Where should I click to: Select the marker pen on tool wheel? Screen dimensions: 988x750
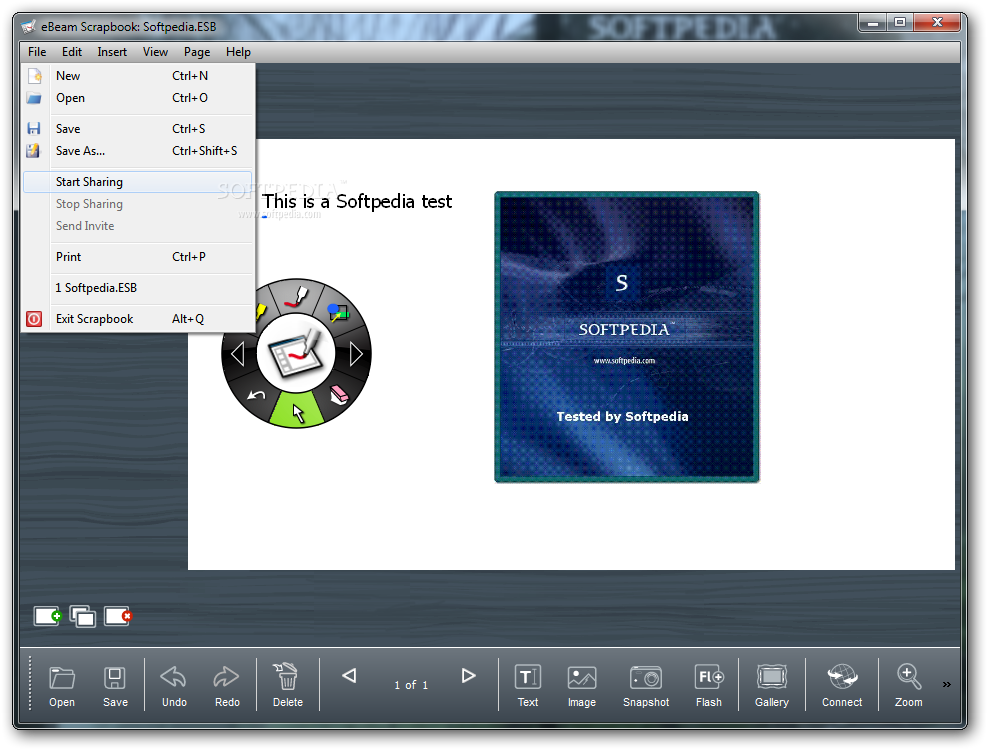click(296, 296)
